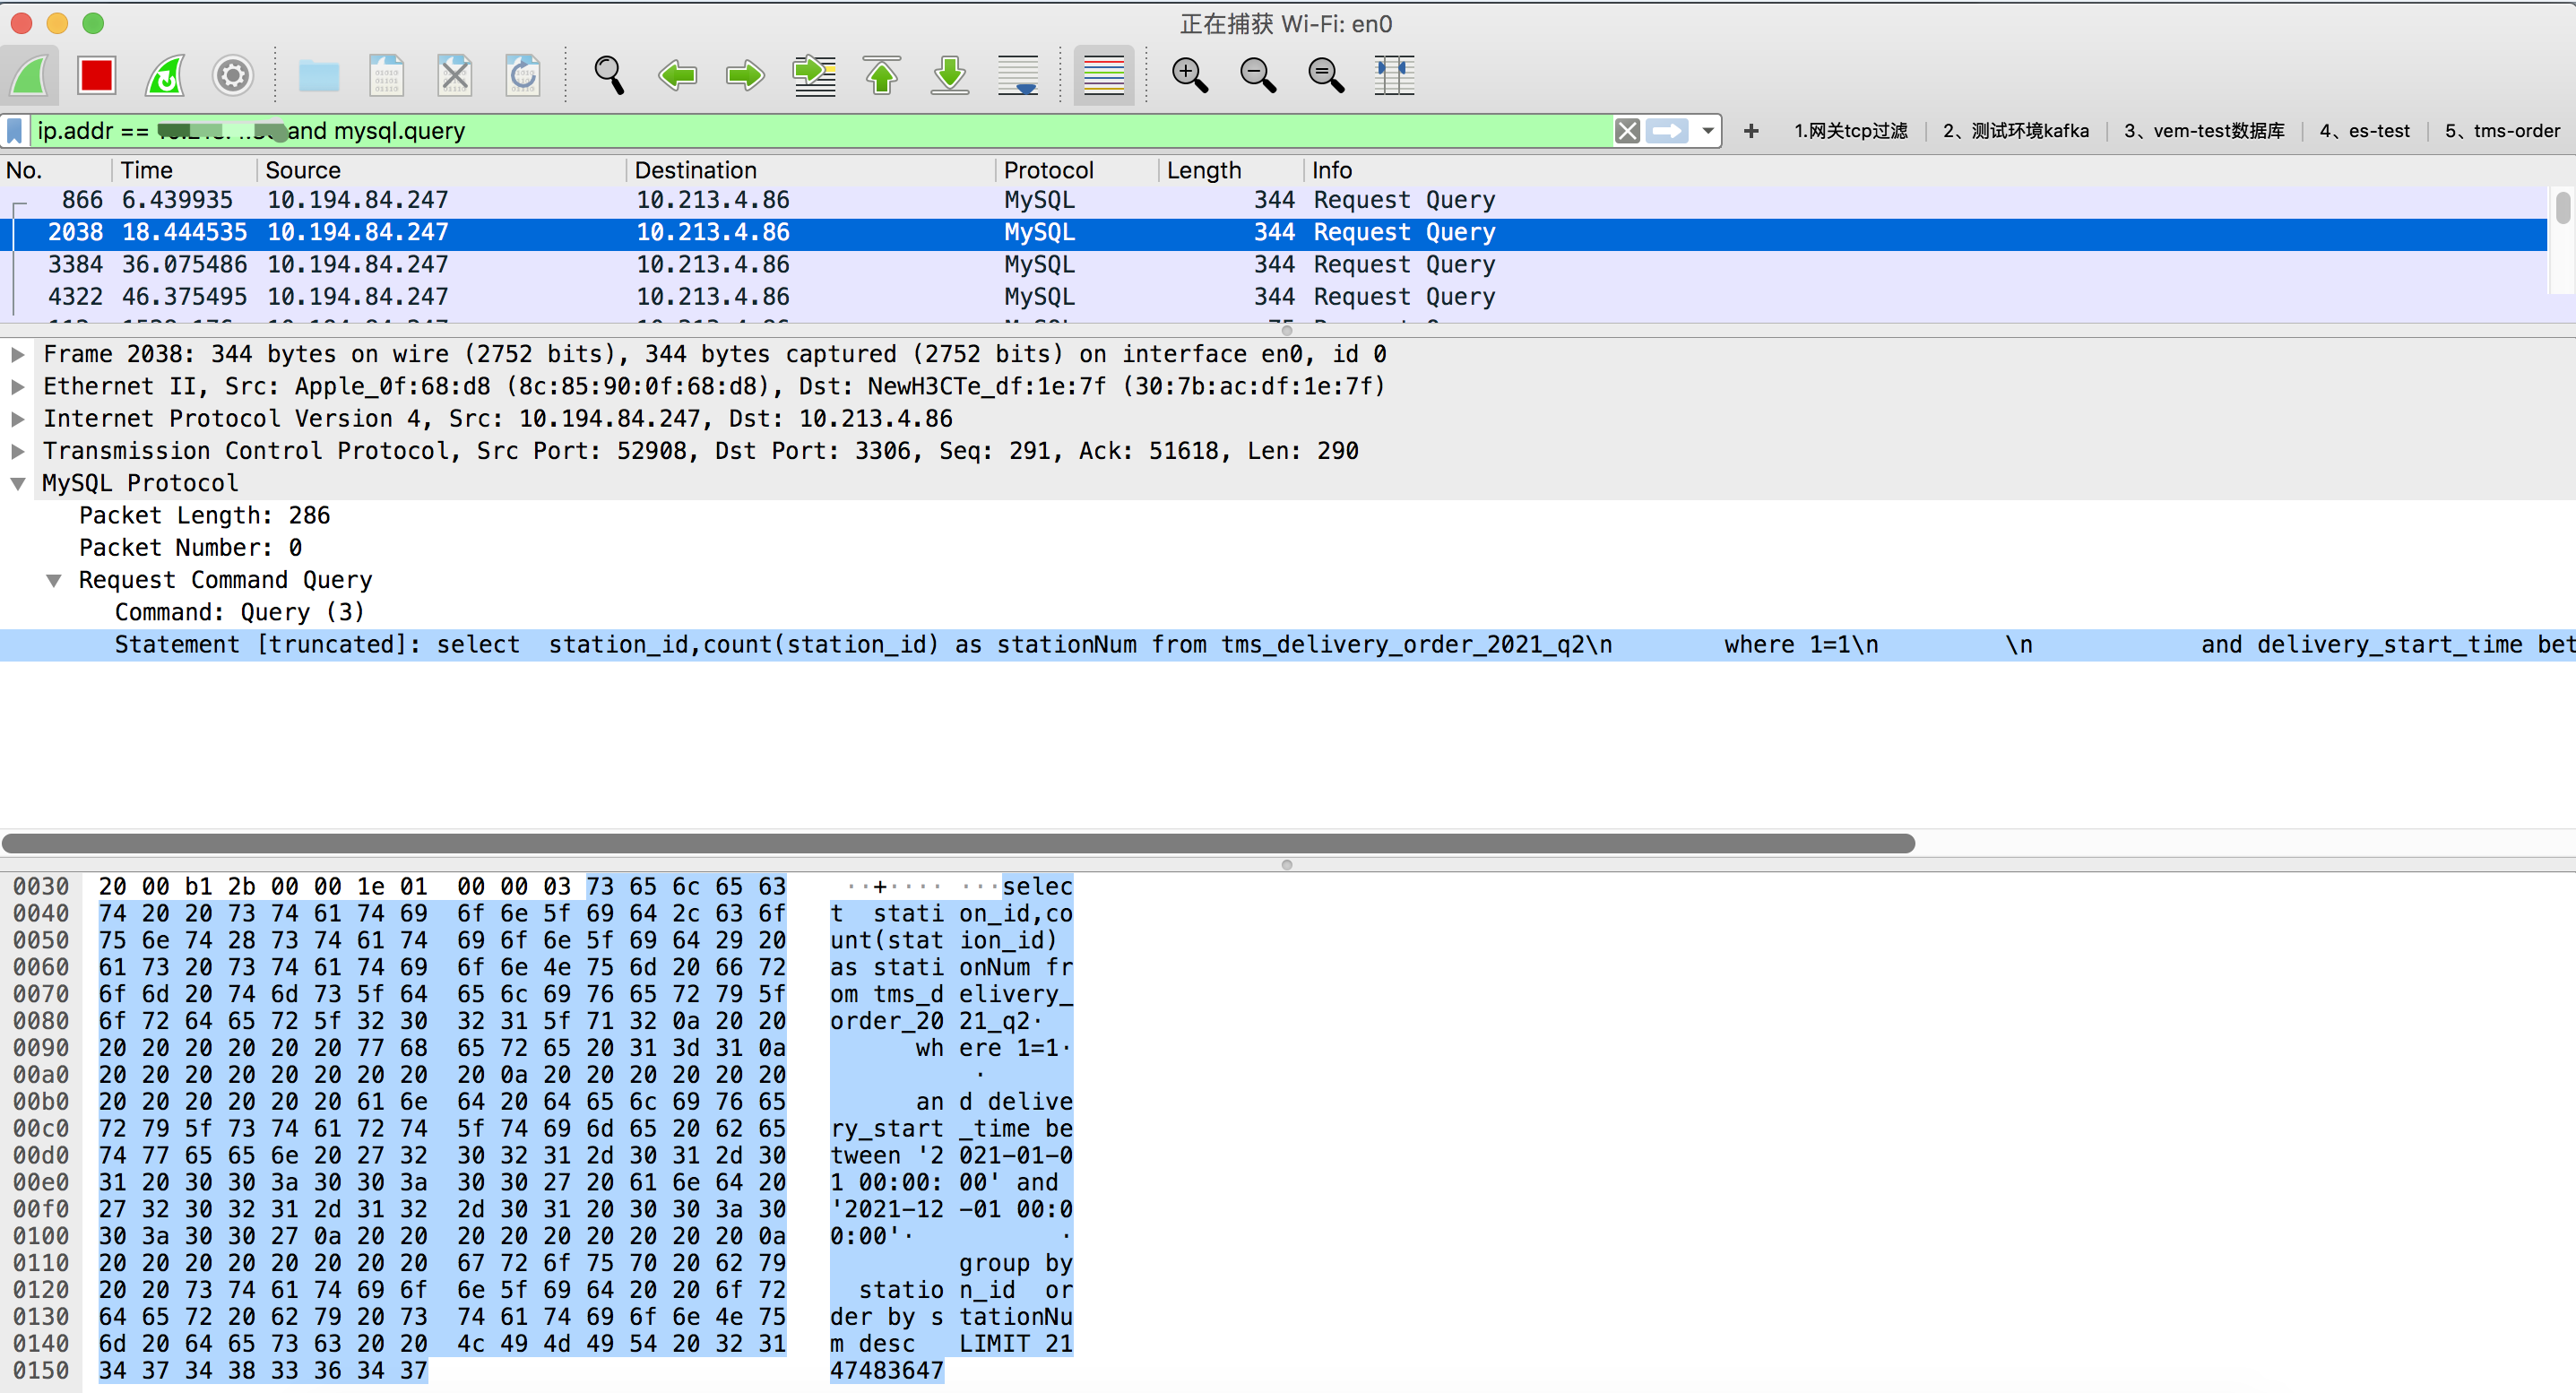Reset text to normal size

pyautogui.click(x=1326, y=76)
